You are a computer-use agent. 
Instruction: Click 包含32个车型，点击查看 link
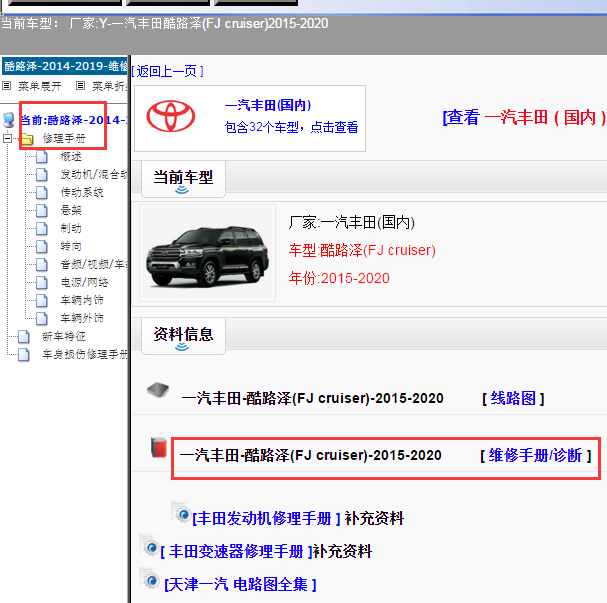291,127
